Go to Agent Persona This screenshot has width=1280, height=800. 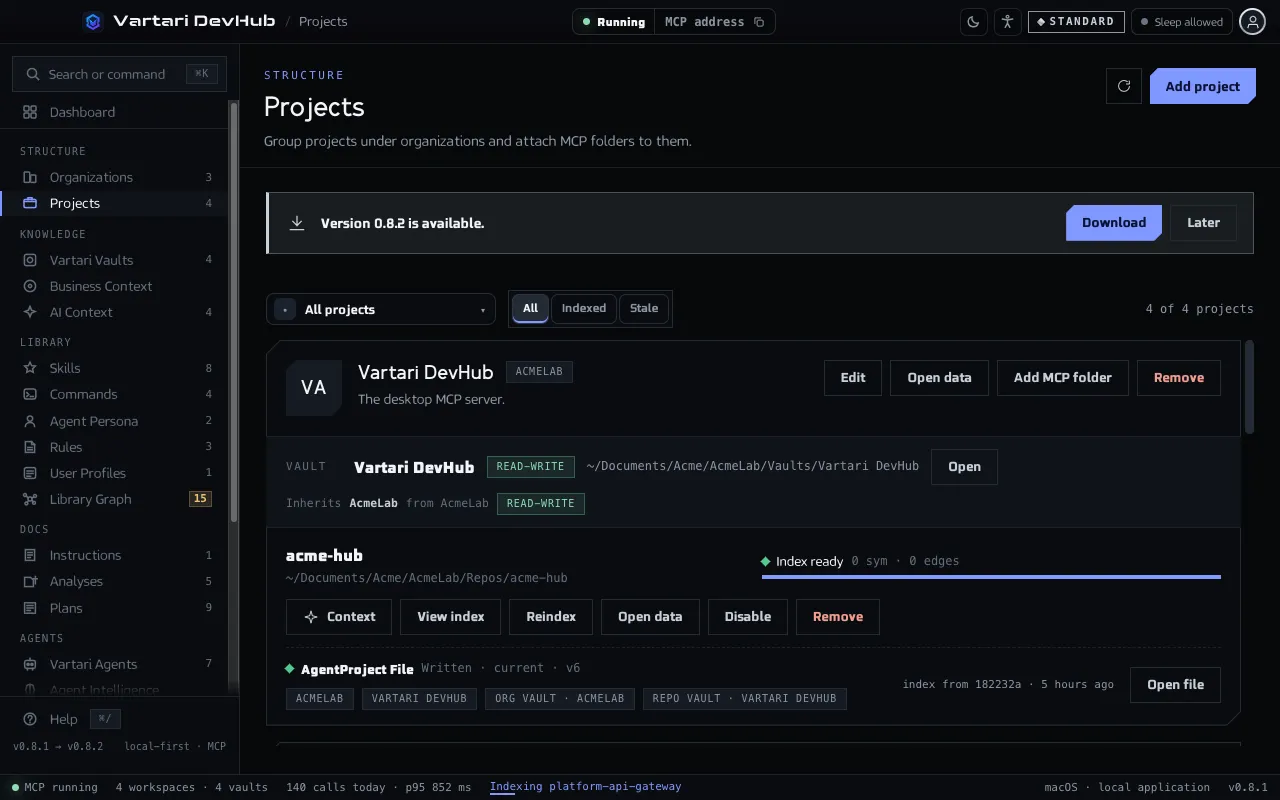[x=115, y=421]
